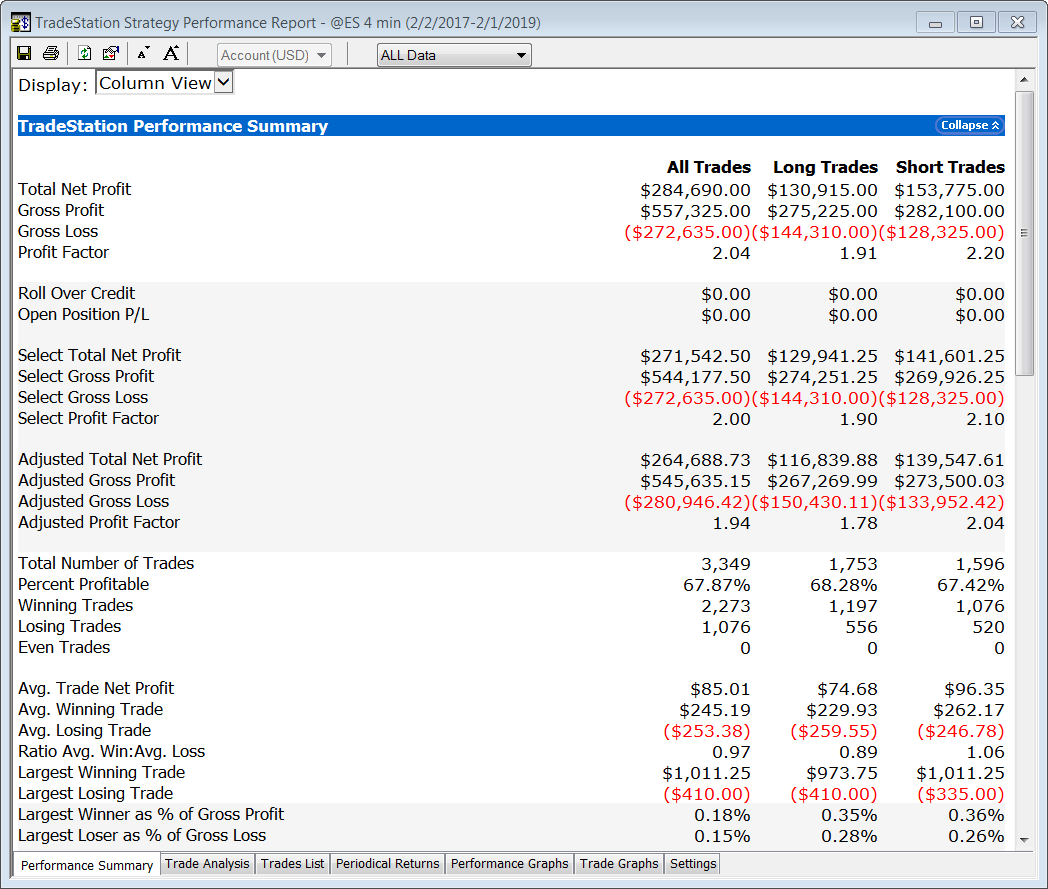Open the Periodical Returns tab
The image size is (1048, 889).
(388, 864)
